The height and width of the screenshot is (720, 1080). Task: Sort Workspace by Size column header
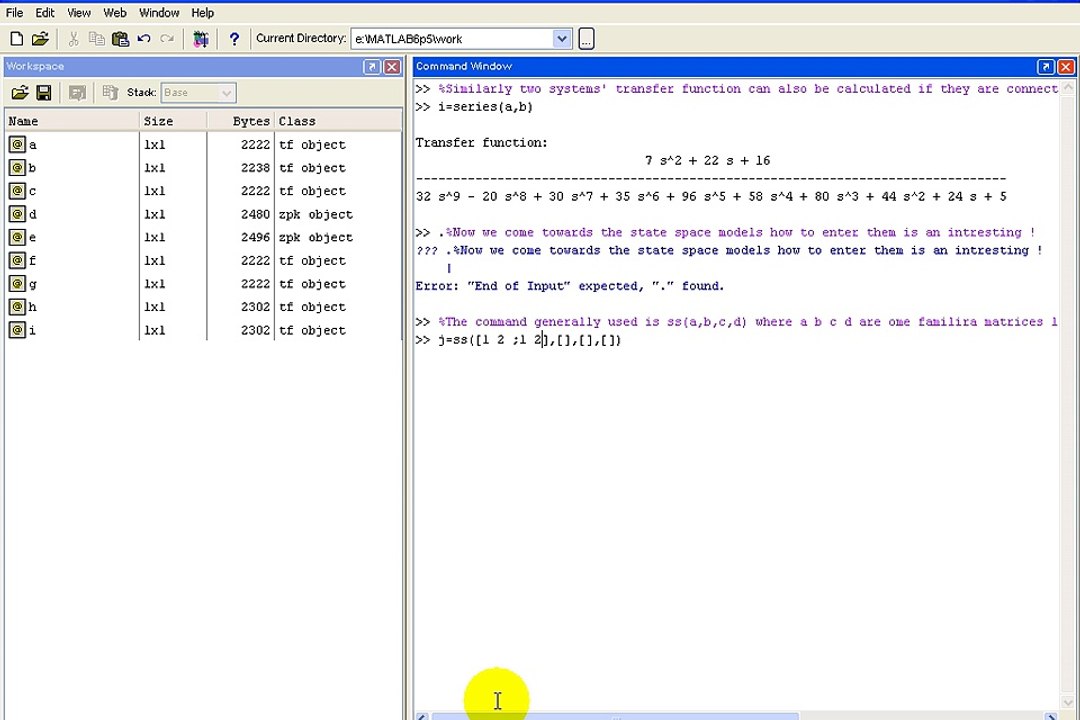pyautogui.click(x=173, y=121)
